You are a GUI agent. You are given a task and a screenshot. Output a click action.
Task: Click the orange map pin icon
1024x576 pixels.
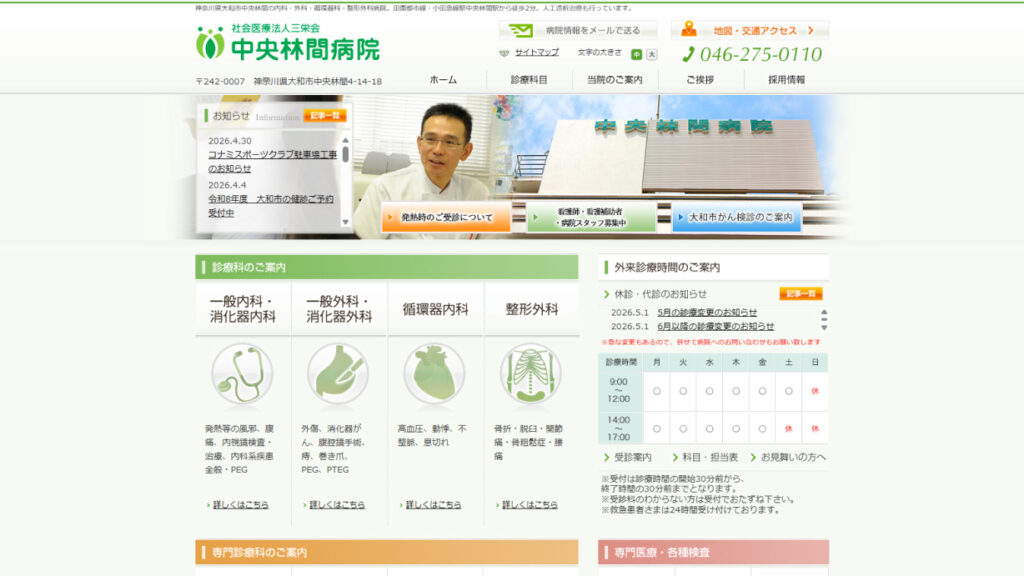[x=689, y=29]
